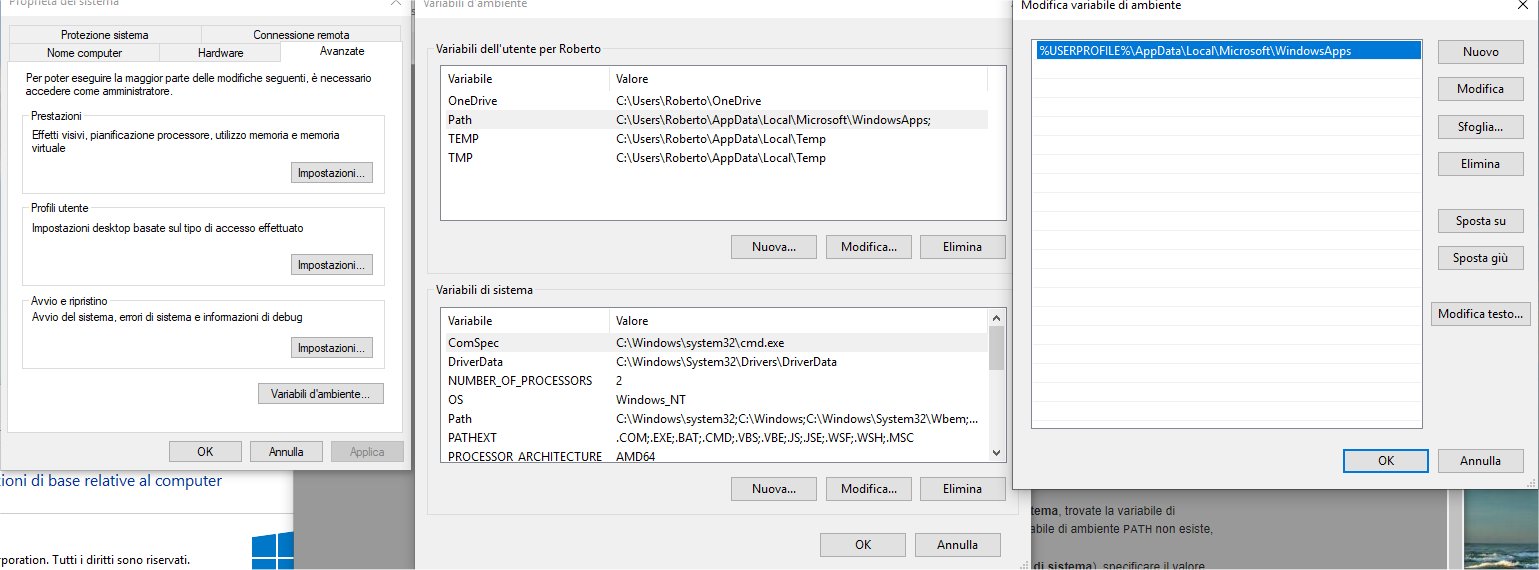Open the Protezione sistema tab
This screenshot has height=570, width=1539.
[x=104, y=34]
